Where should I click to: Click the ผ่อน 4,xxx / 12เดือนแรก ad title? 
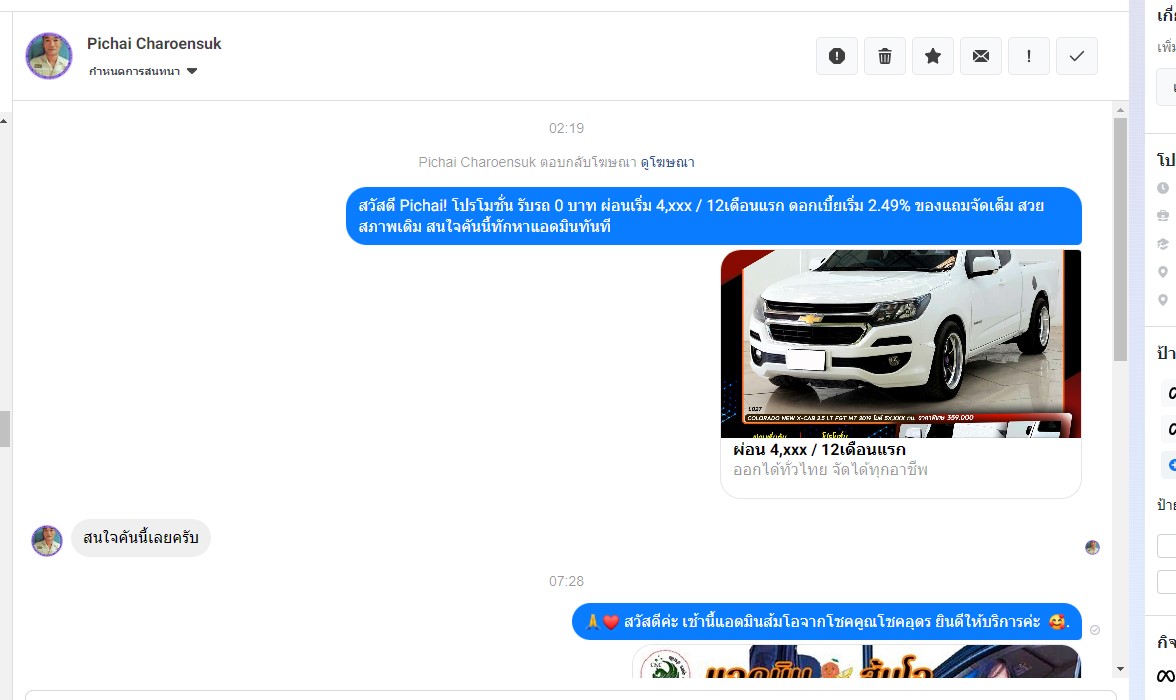819,449
